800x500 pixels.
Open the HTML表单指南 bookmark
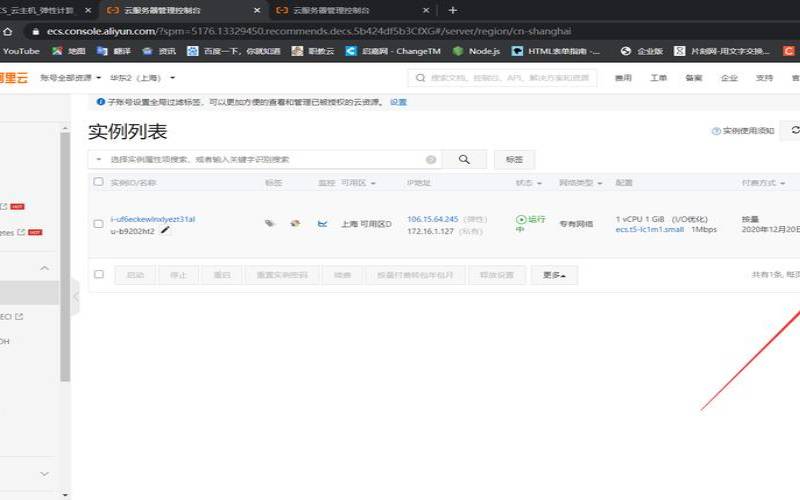coord(557,51)
